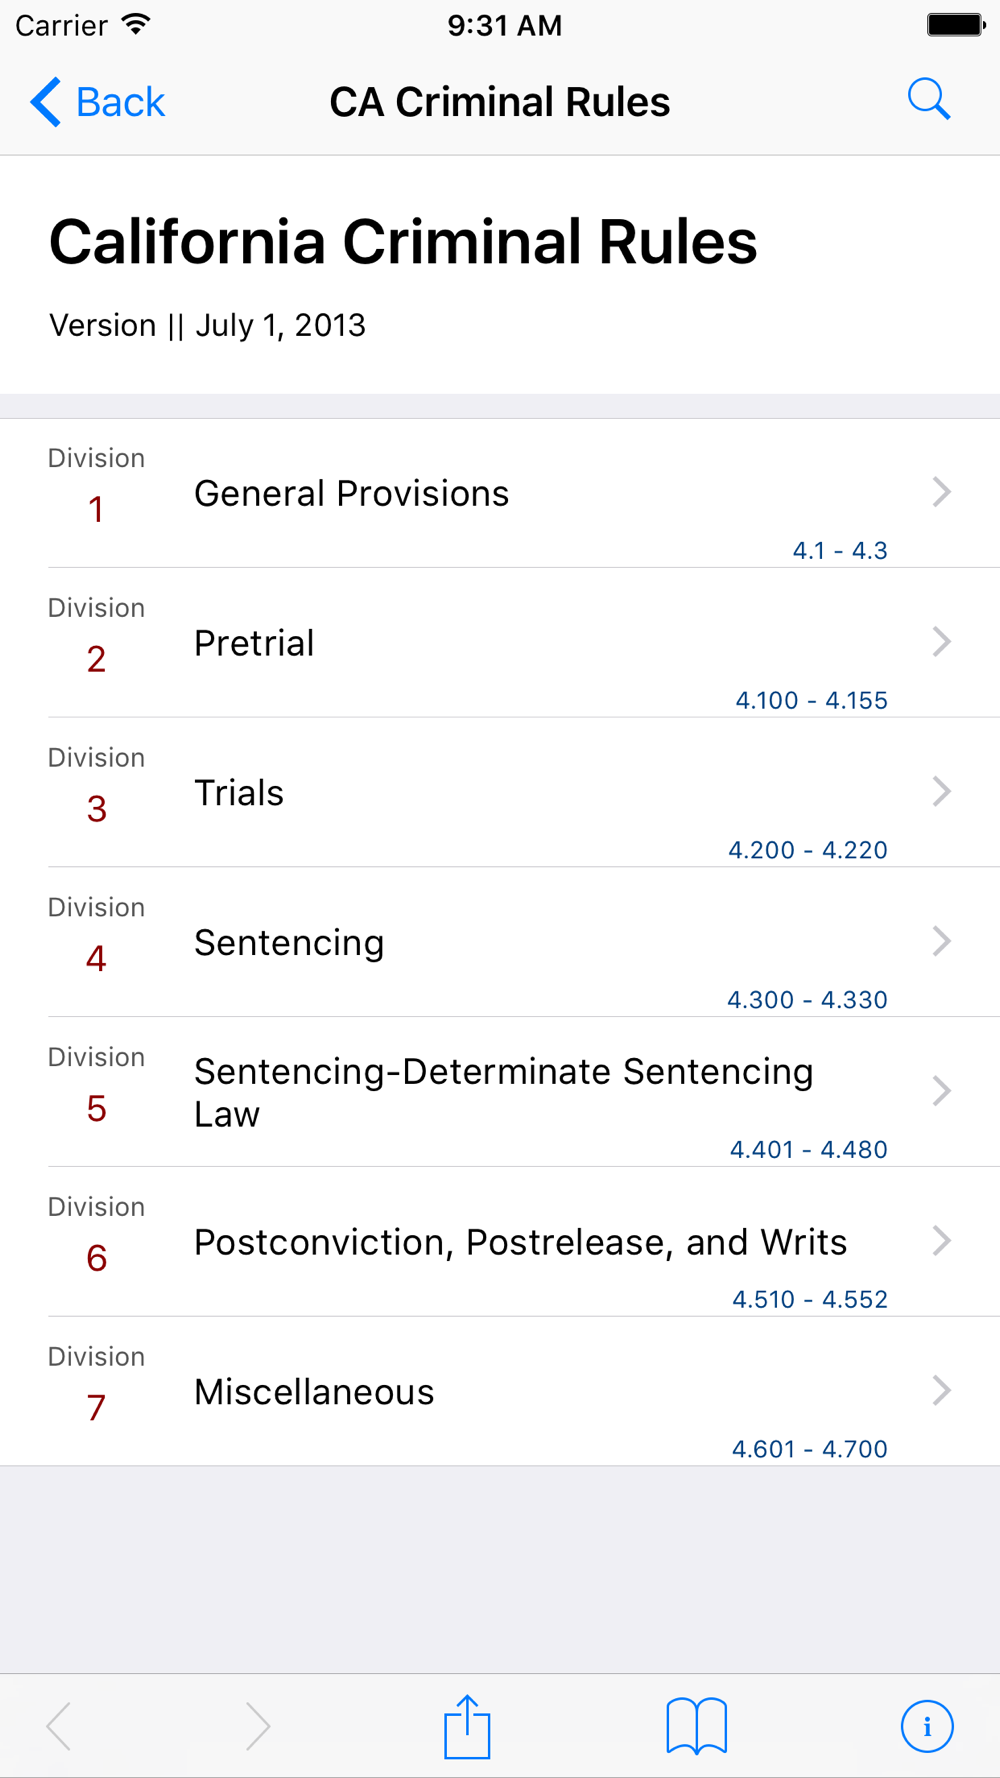Open the bookmarks book icon
Viewport: 1000px width, 1778px height.
coord(696,1726)
